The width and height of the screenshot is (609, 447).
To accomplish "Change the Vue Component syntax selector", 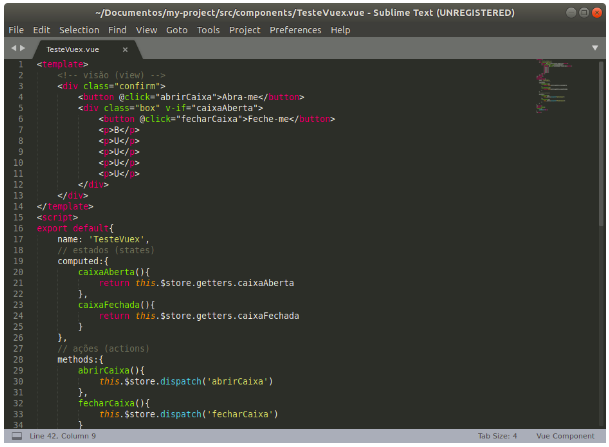I will tap(565, 436).
